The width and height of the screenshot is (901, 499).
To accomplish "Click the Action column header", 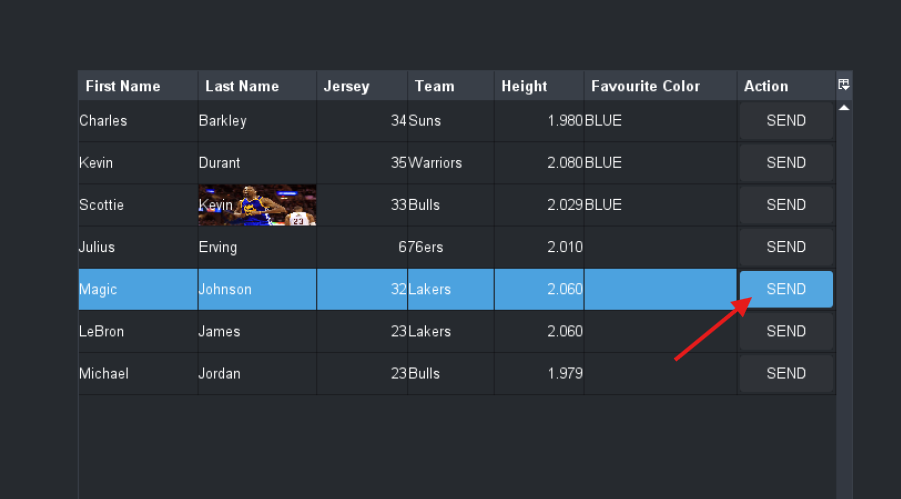I will (x=767, y=86).
